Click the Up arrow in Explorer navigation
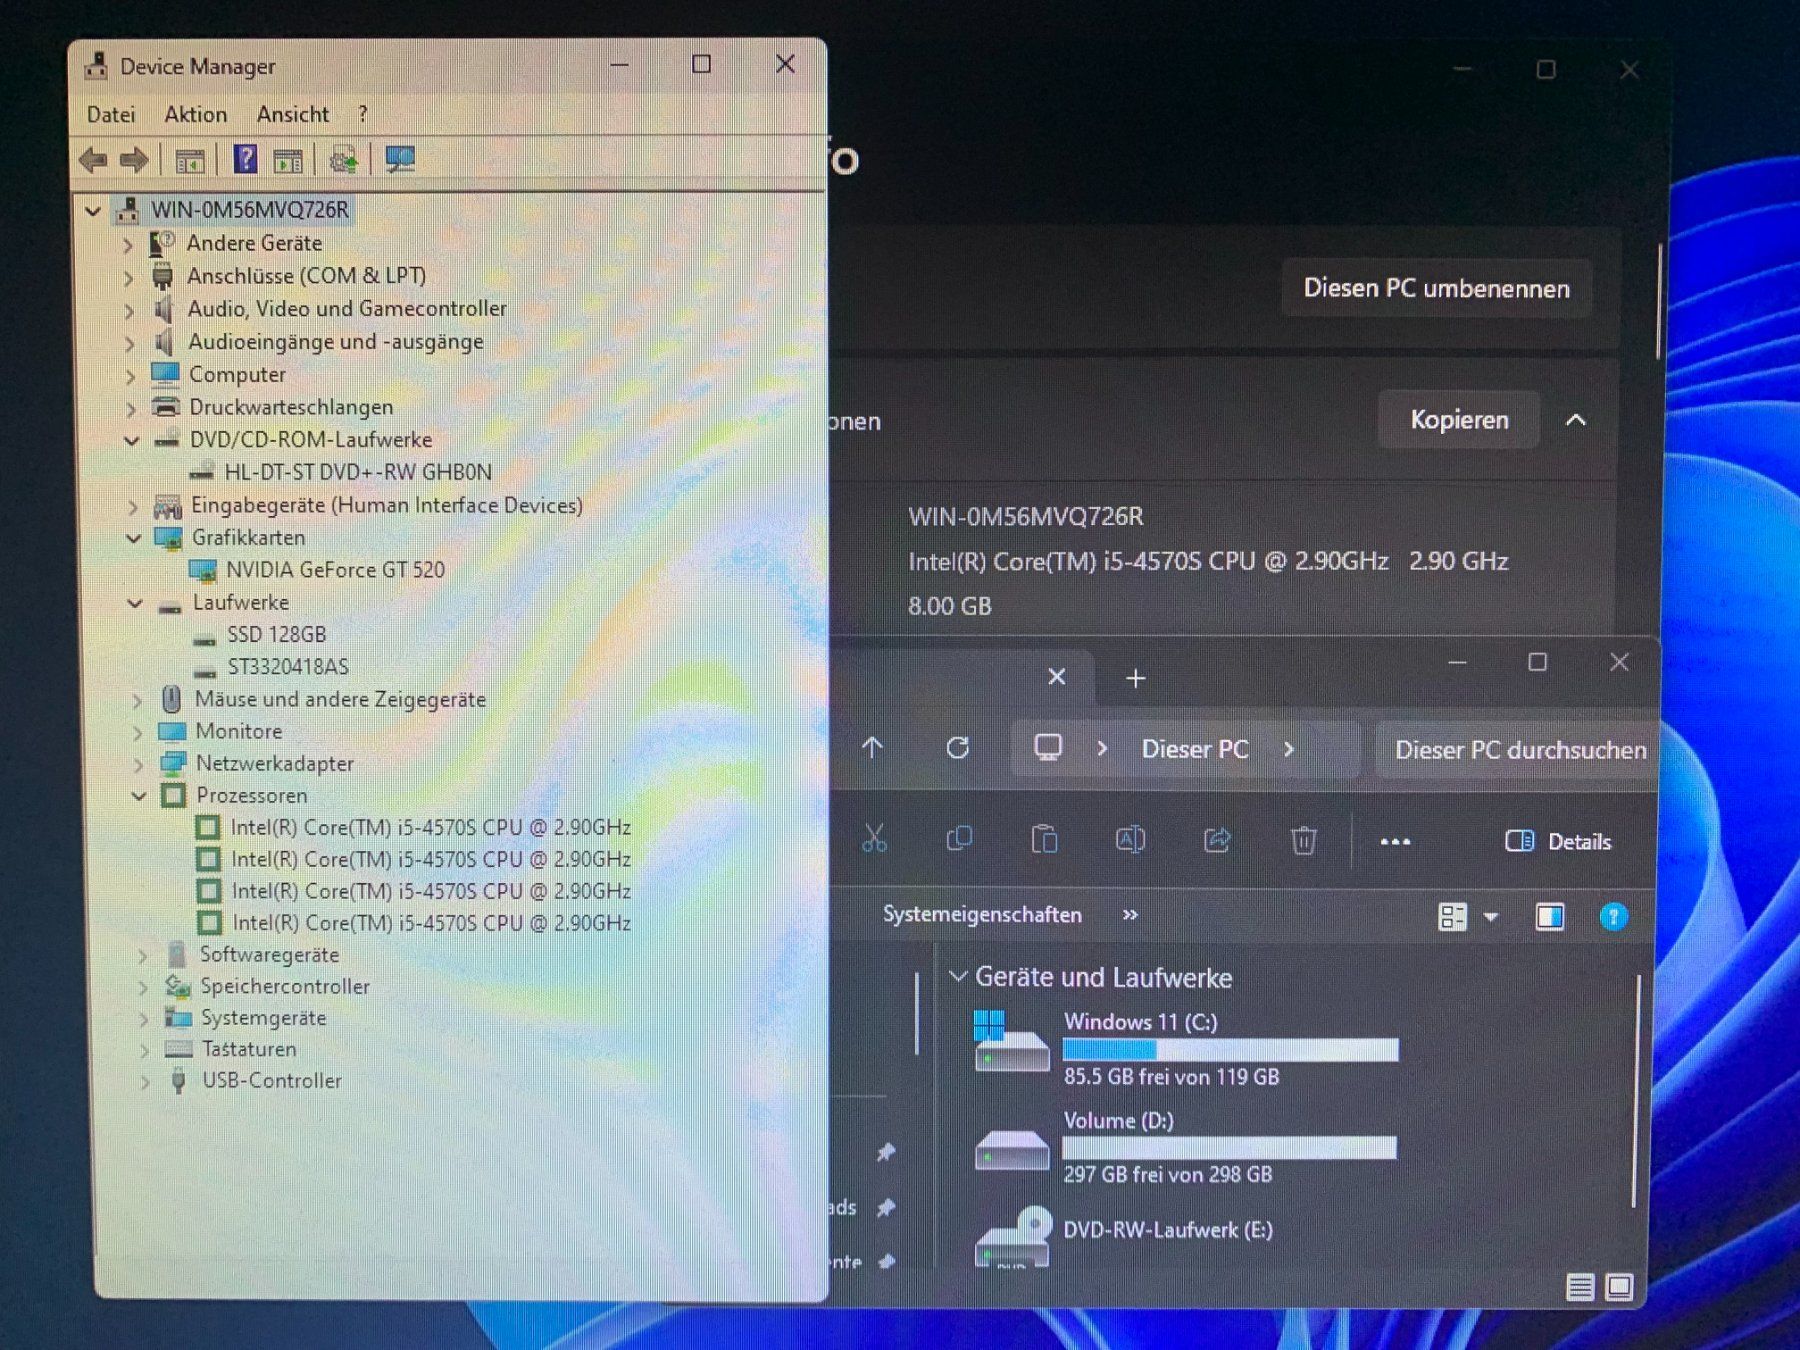The width and height of the screenshot is (1800, 1350). pos(872,748)
